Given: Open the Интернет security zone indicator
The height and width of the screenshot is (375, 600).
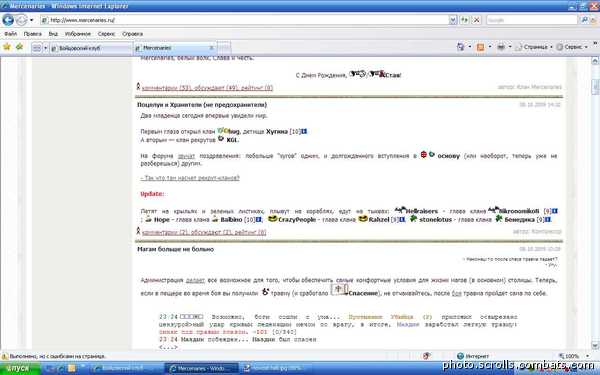Looking at the screenshot, I should tap(473, 356).
